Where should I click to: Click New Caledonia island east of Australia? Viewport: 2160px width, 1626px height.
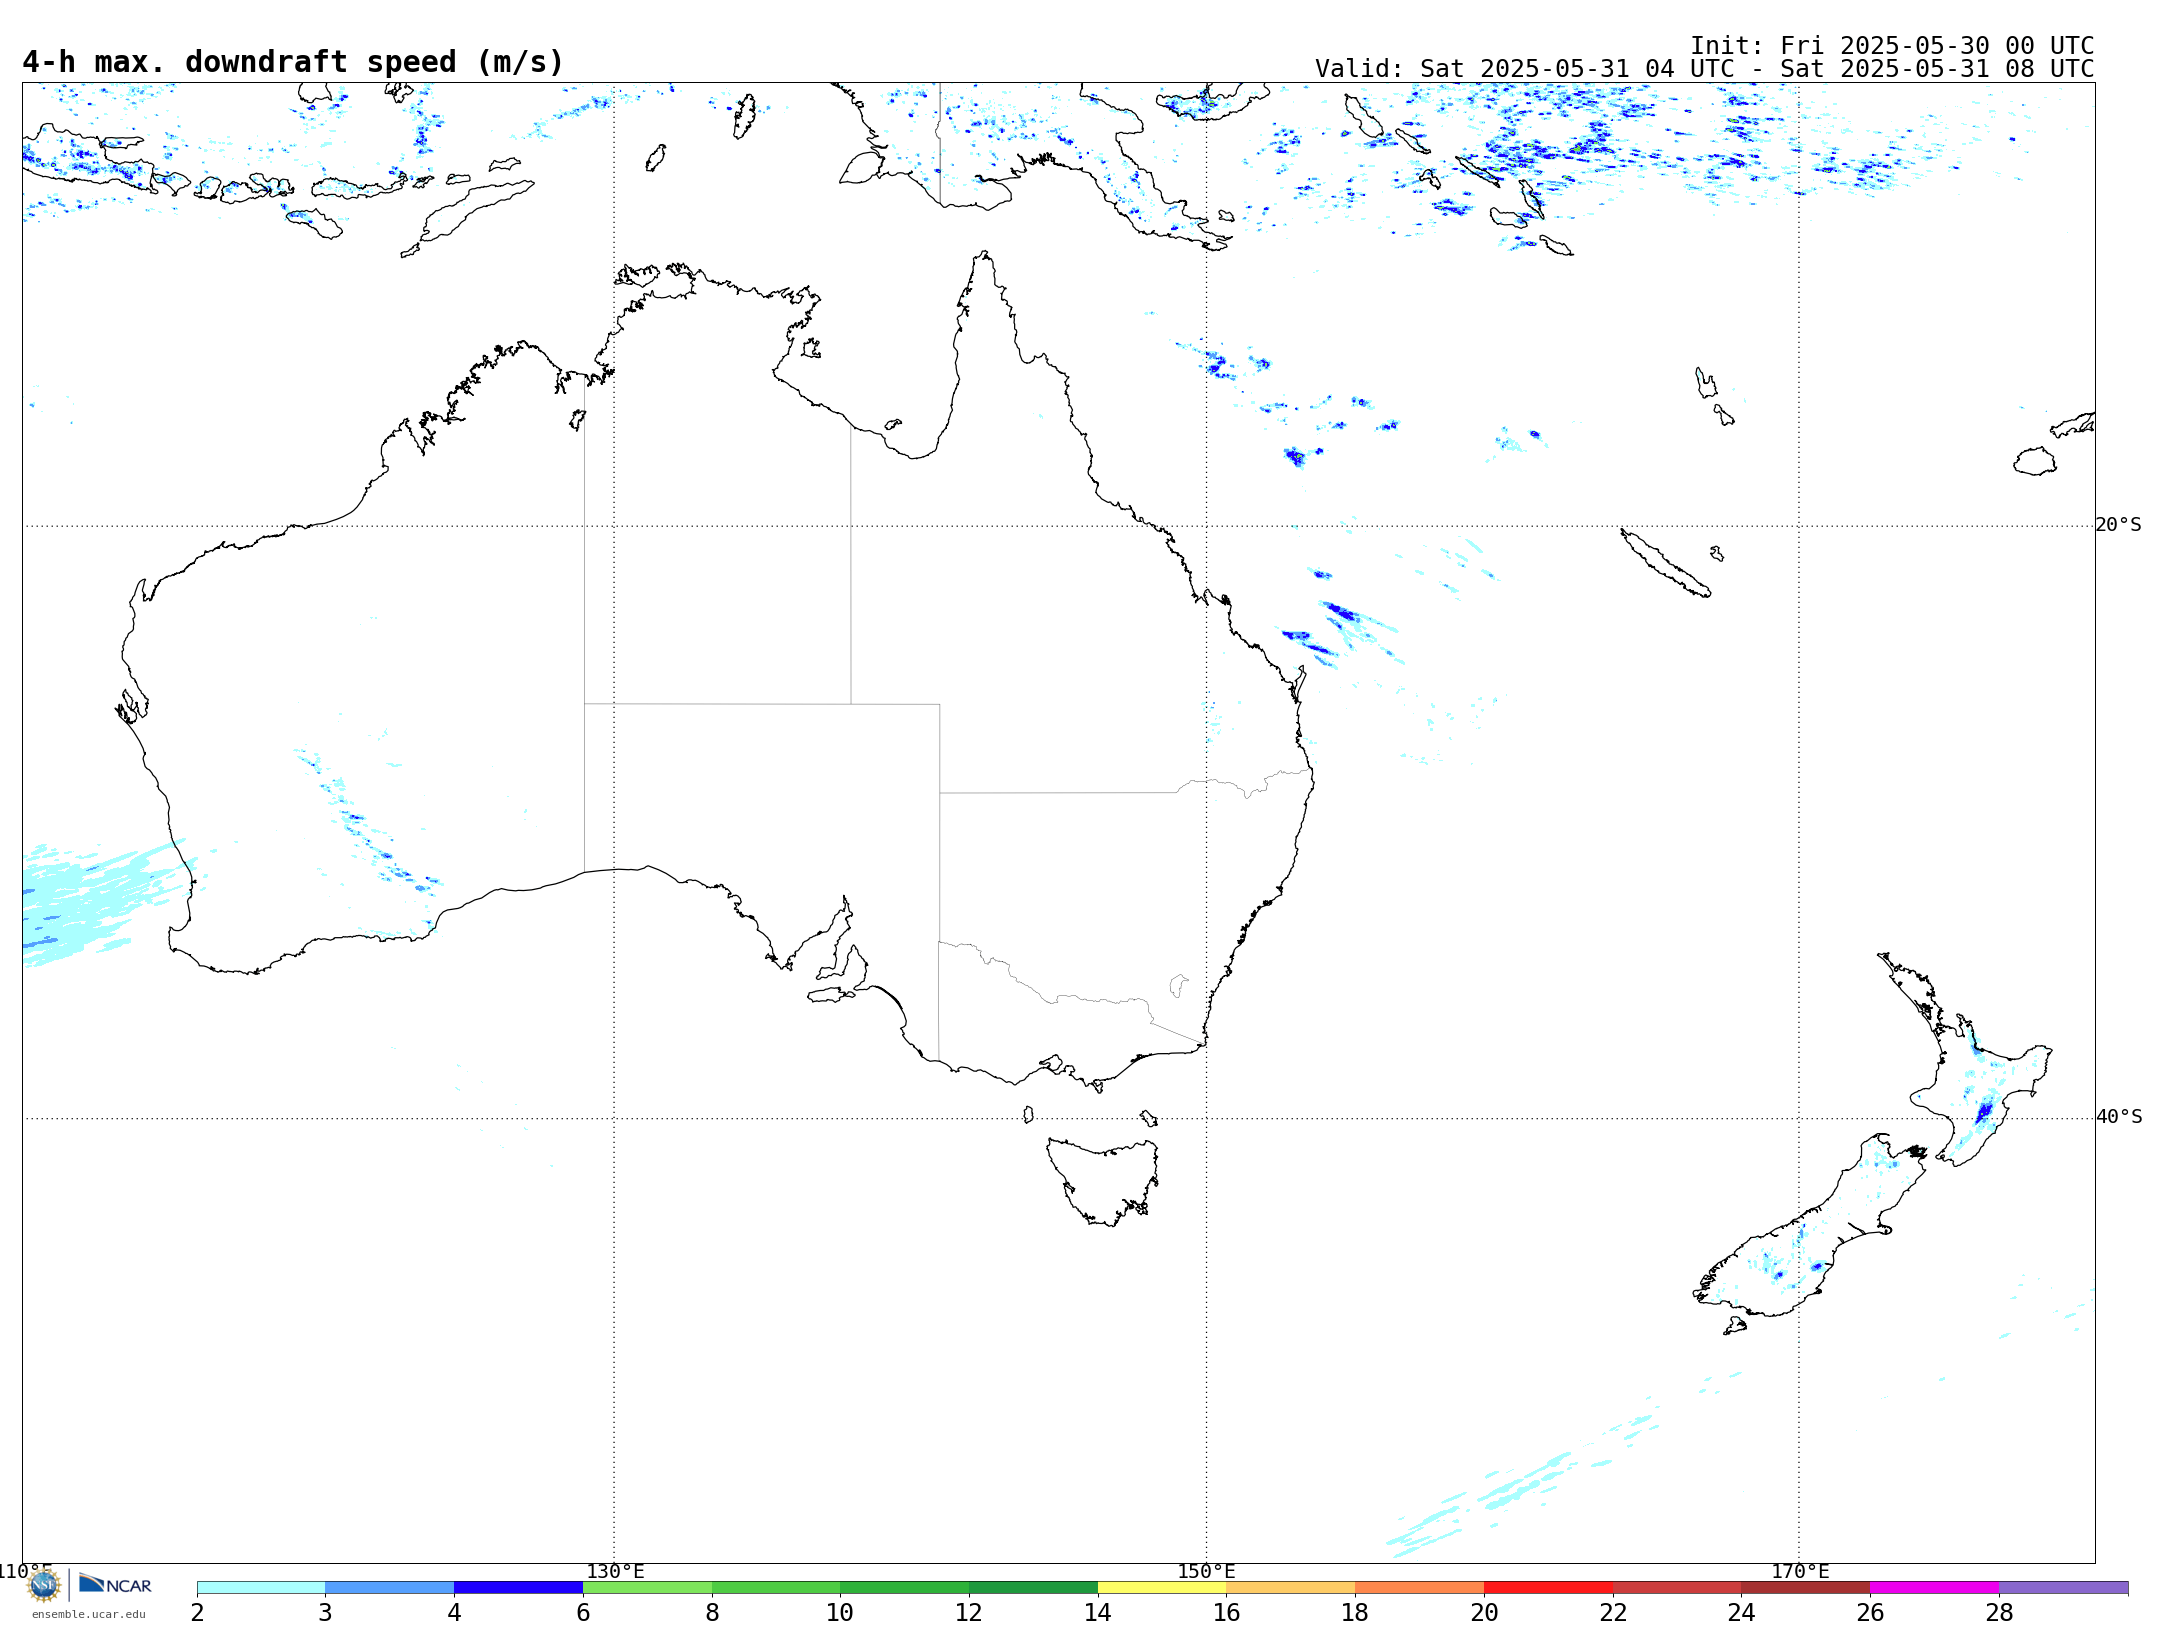[1665, 563]
